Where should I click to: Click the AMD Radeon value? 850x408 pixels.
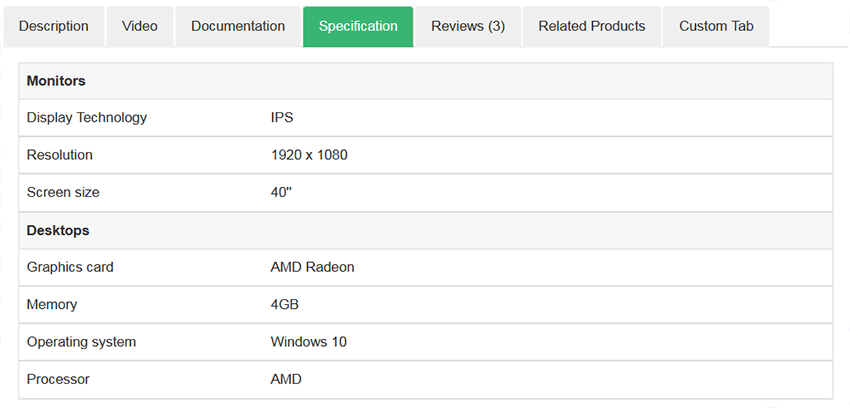312,267
